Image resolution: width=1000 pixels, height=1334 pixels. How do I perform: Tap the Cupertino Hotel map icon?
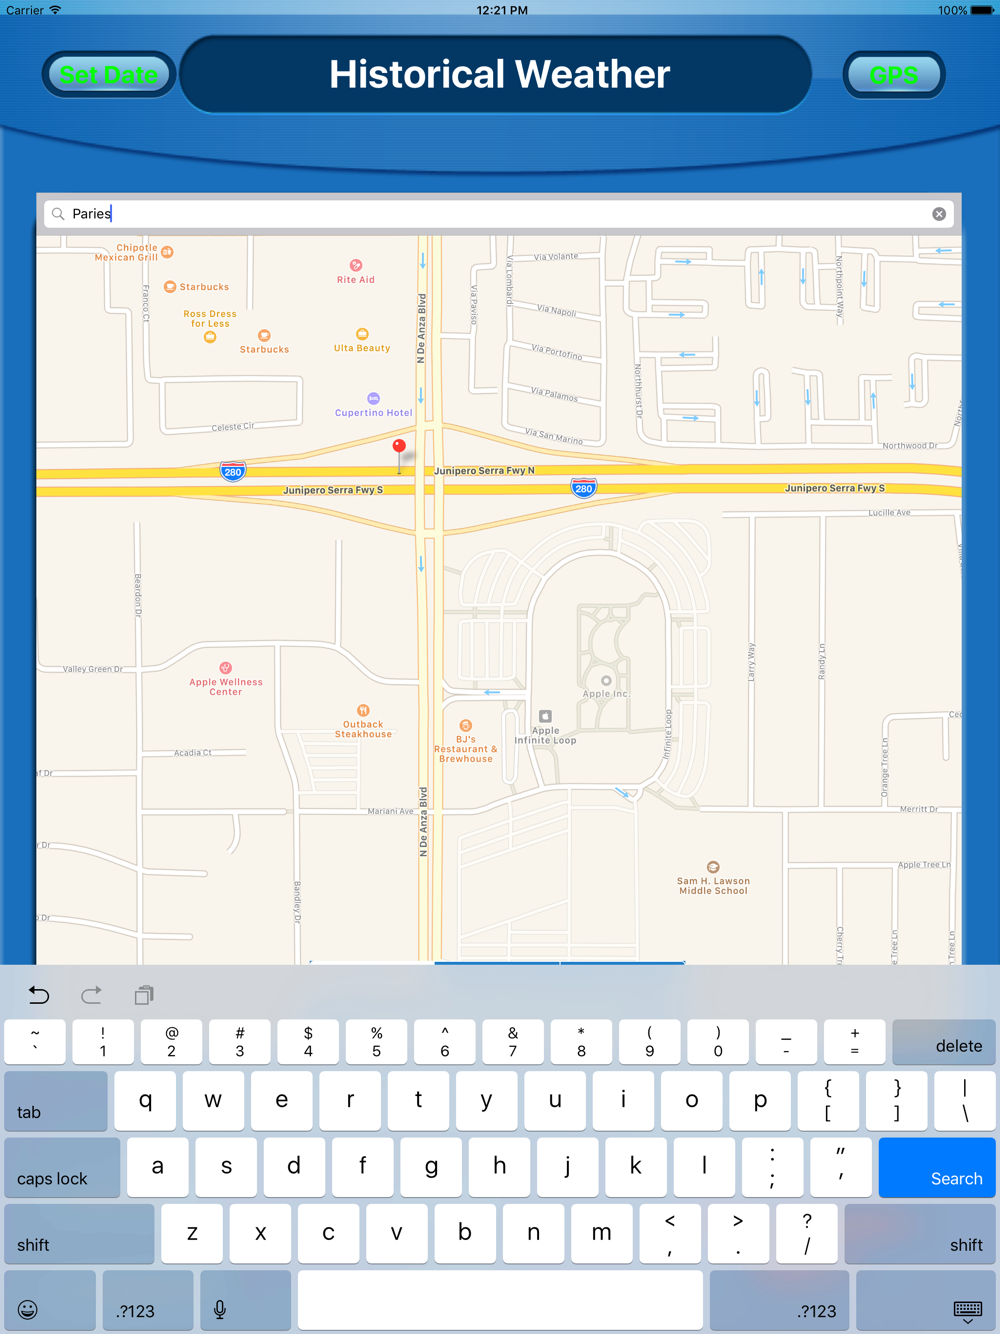click(373, 399)
